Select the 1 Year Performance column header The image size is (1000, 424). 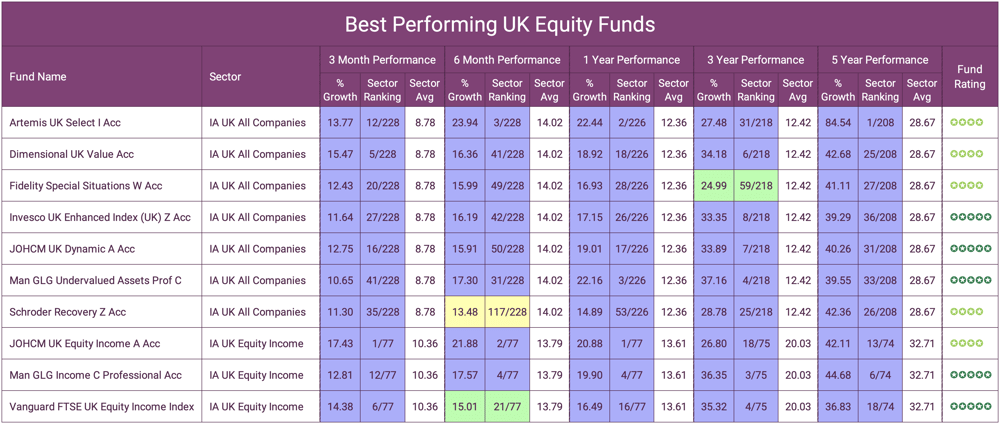pyautogui.click(x=631, y=60)
